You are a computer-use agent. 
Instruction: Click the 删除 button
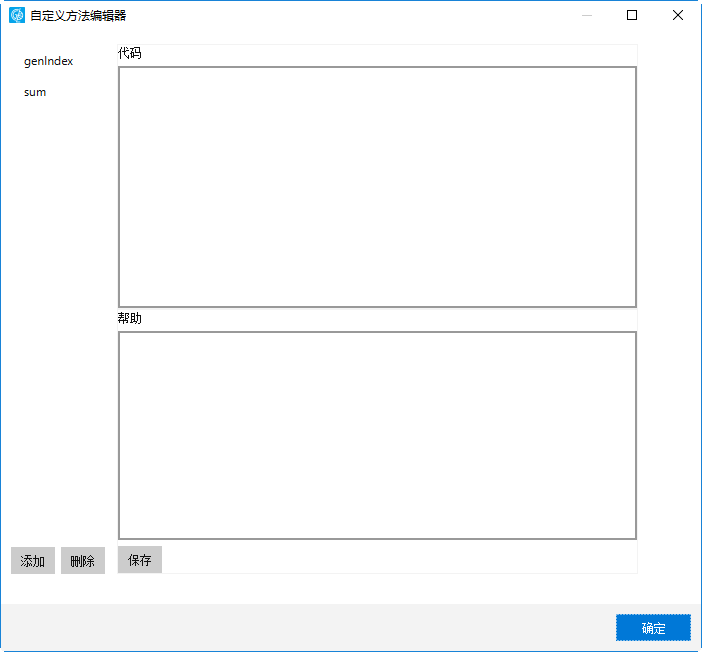83,560
